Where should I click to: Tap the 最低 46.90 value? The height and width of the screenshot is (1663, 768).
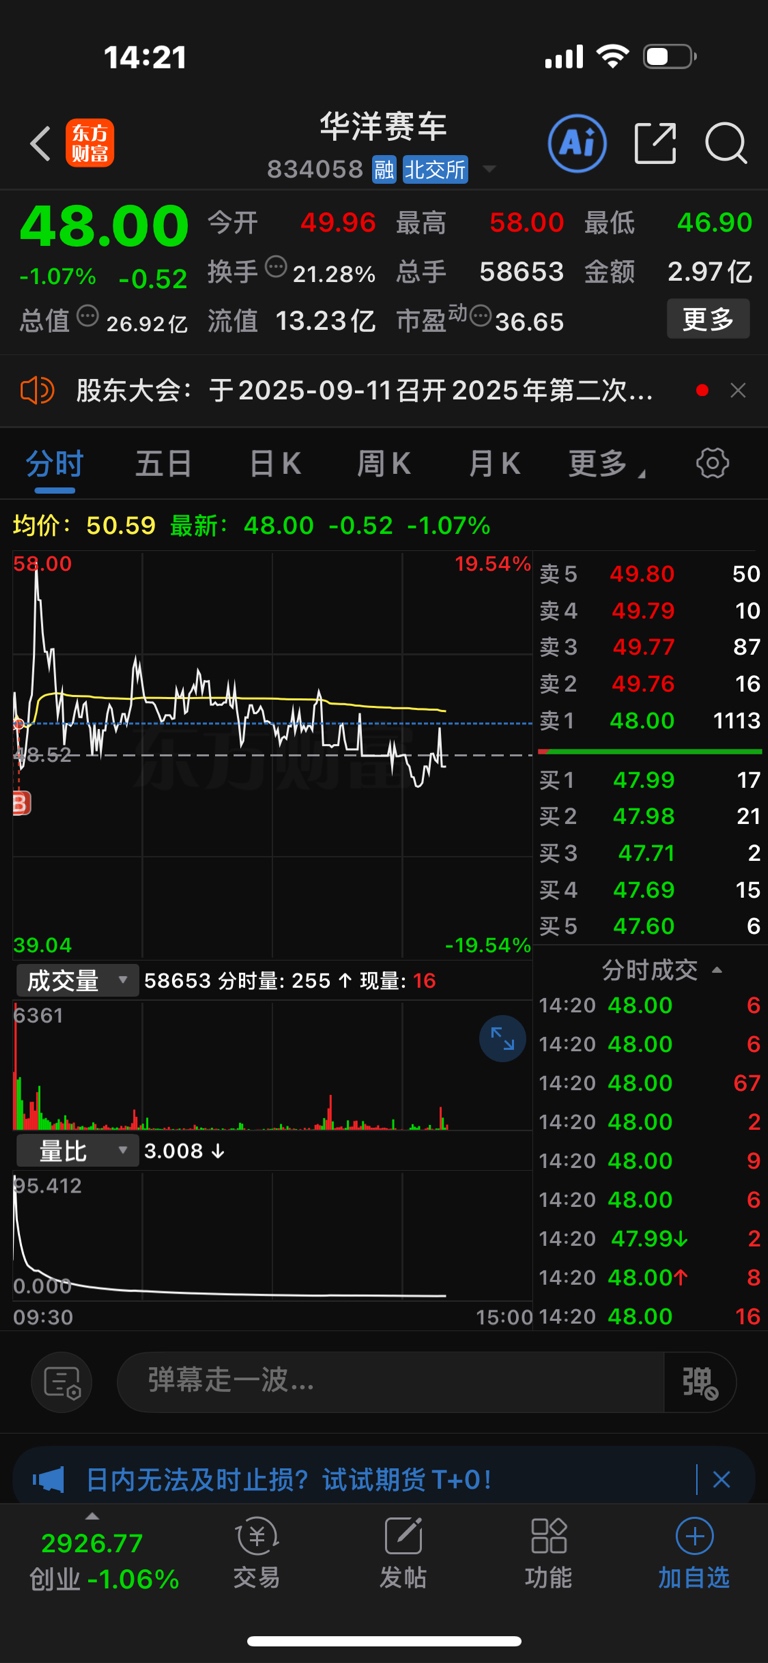(714, 222)
